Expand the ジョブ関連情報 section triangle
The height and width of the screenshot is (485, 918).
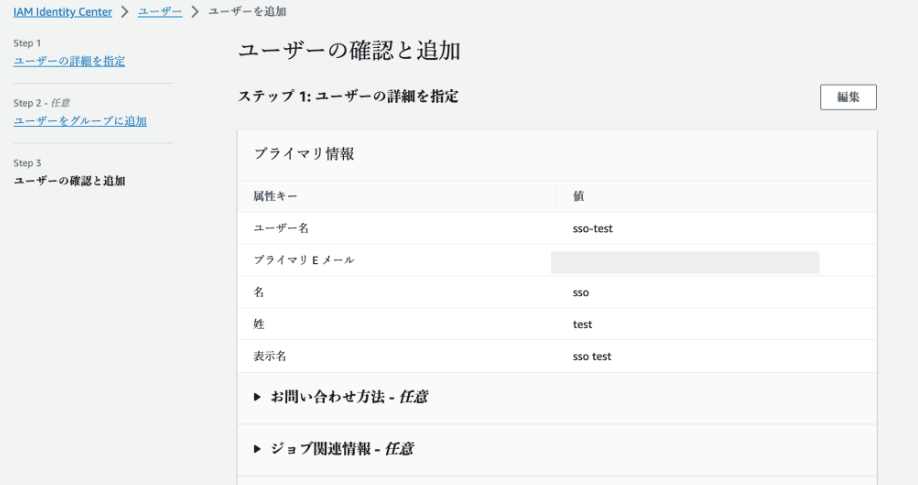[x=258, y=449]
